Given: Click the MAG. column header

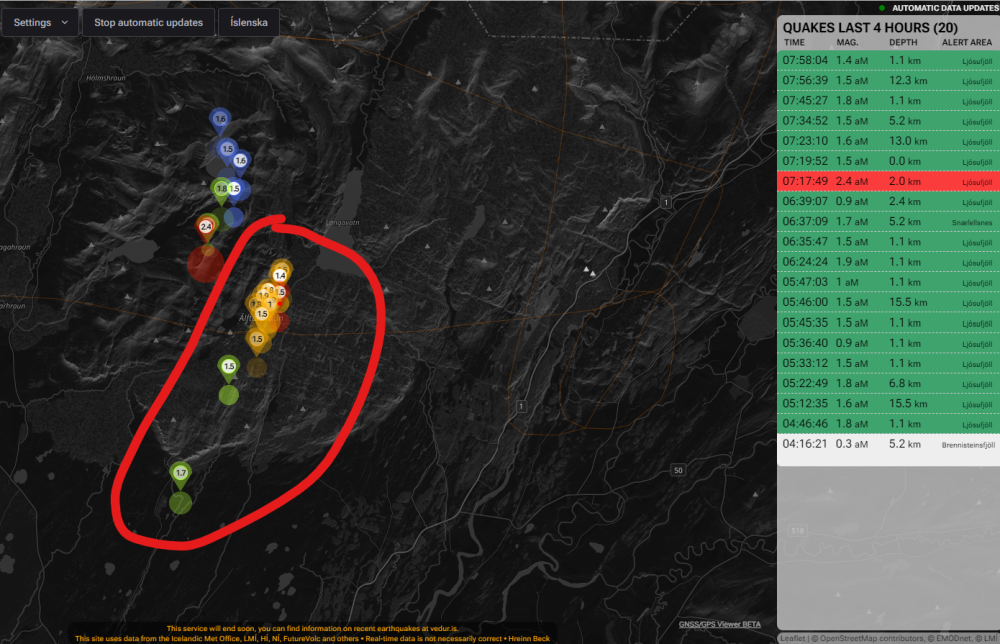Looking at the screenshot, I should click(847, 43).
